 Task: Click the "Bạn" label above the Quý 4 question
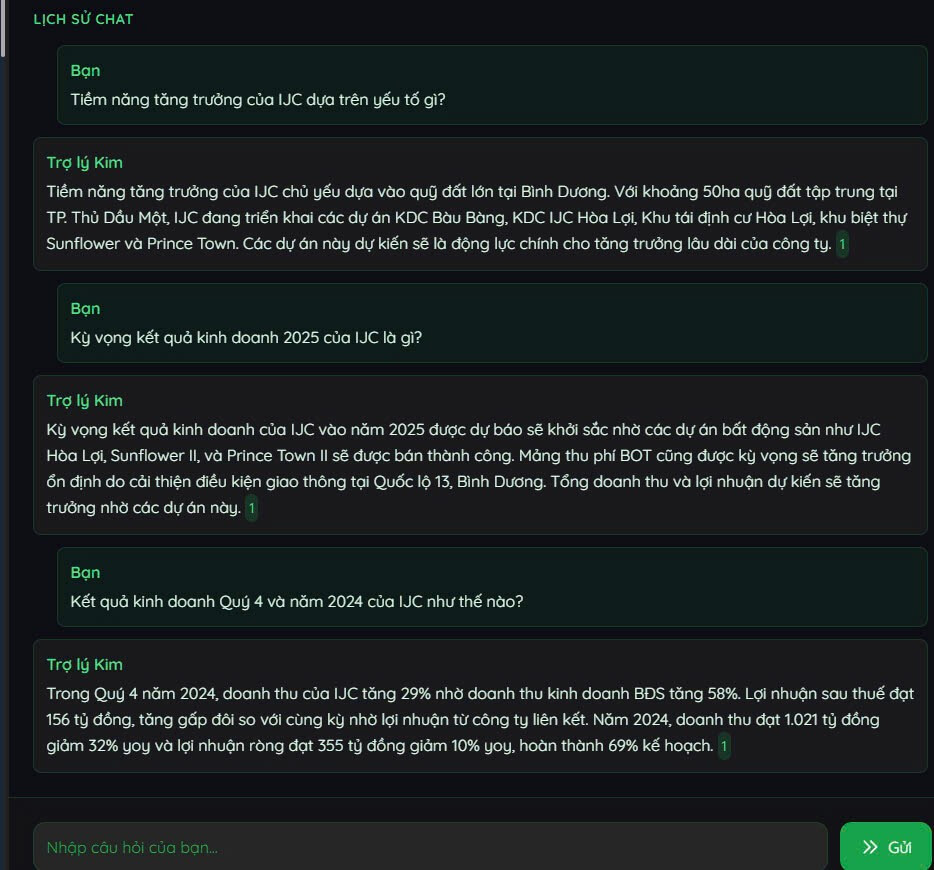tap(85, 573)
